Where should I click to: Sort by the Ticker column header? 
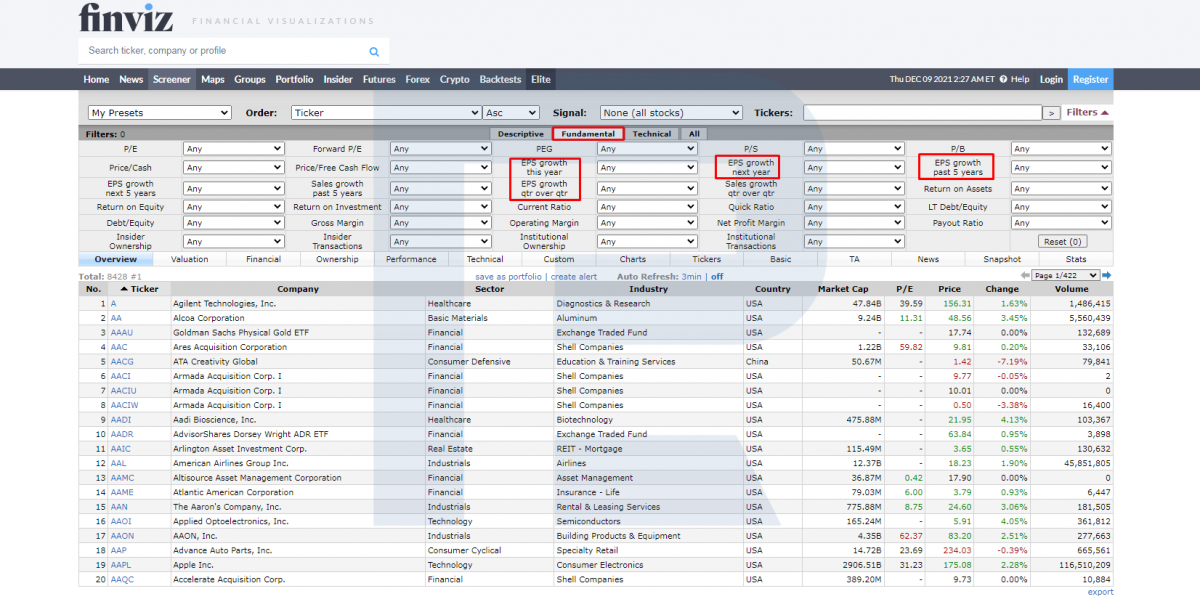(x=144, y=289)
